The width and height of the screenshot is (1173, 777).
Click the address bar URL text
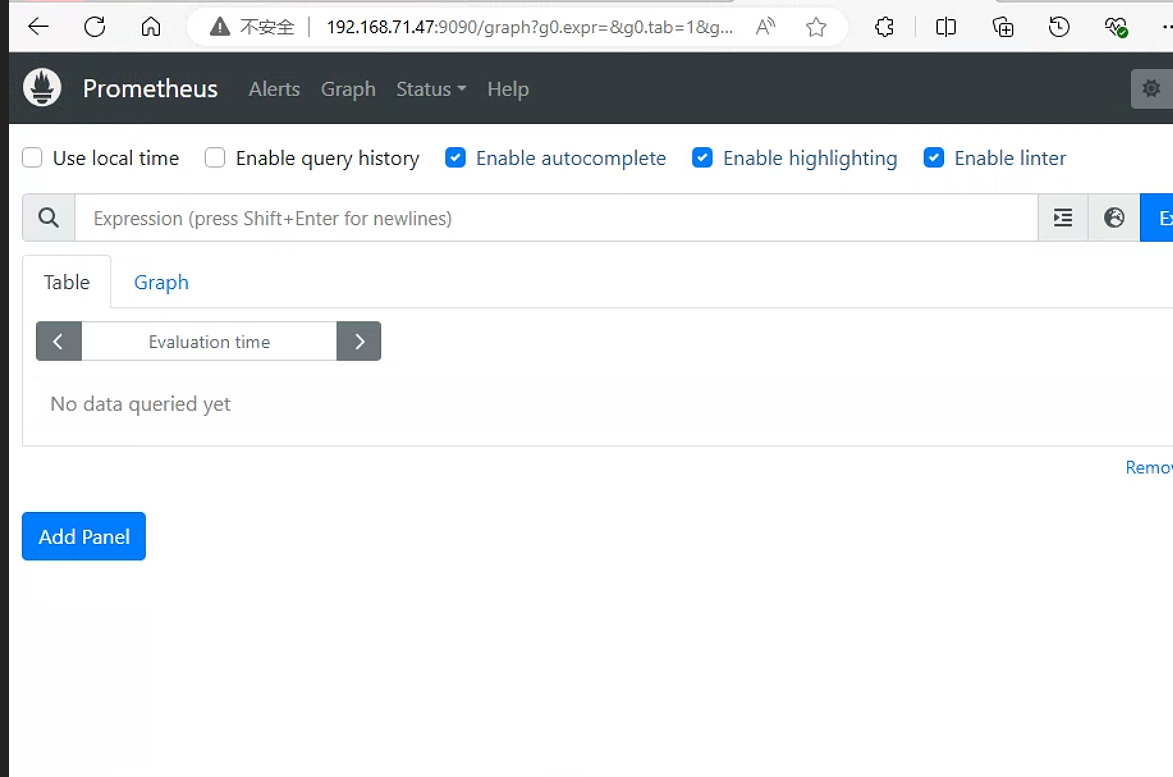(x=530, y=27)
